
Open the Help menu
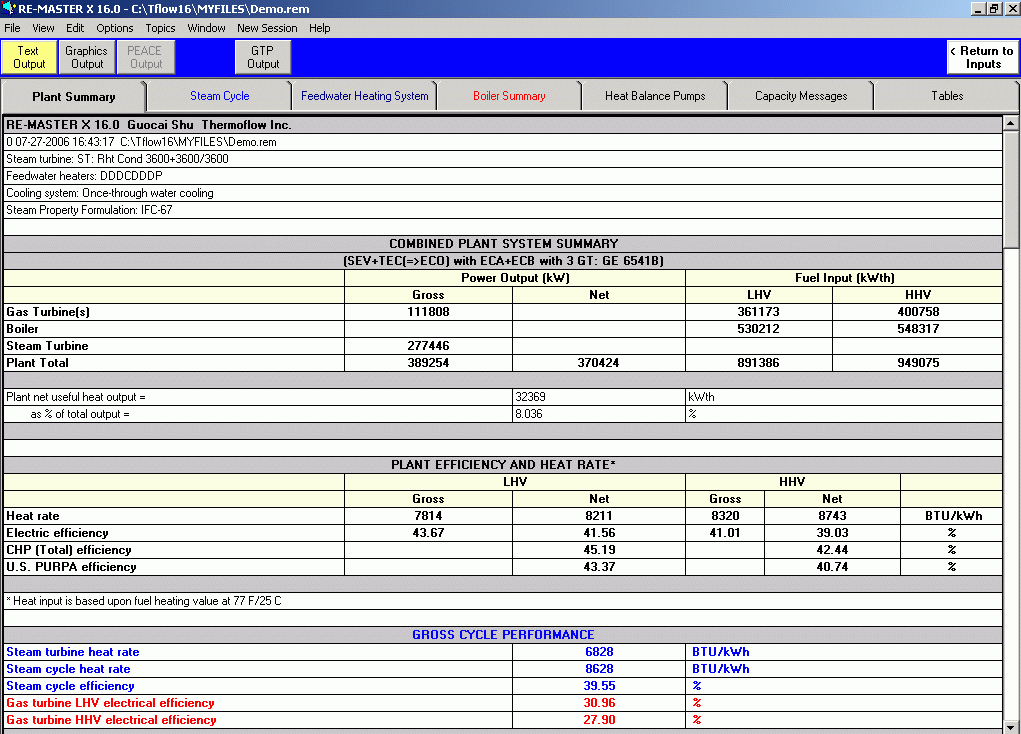pos(320,28)
